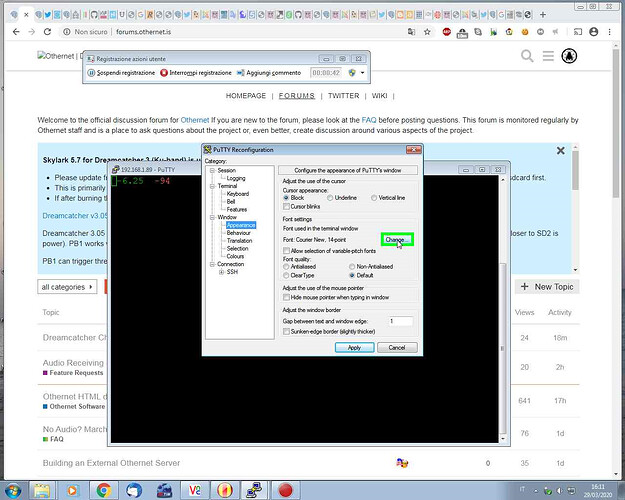
Task: Open the Chrome three-dot menu
Action: point(609,31)
